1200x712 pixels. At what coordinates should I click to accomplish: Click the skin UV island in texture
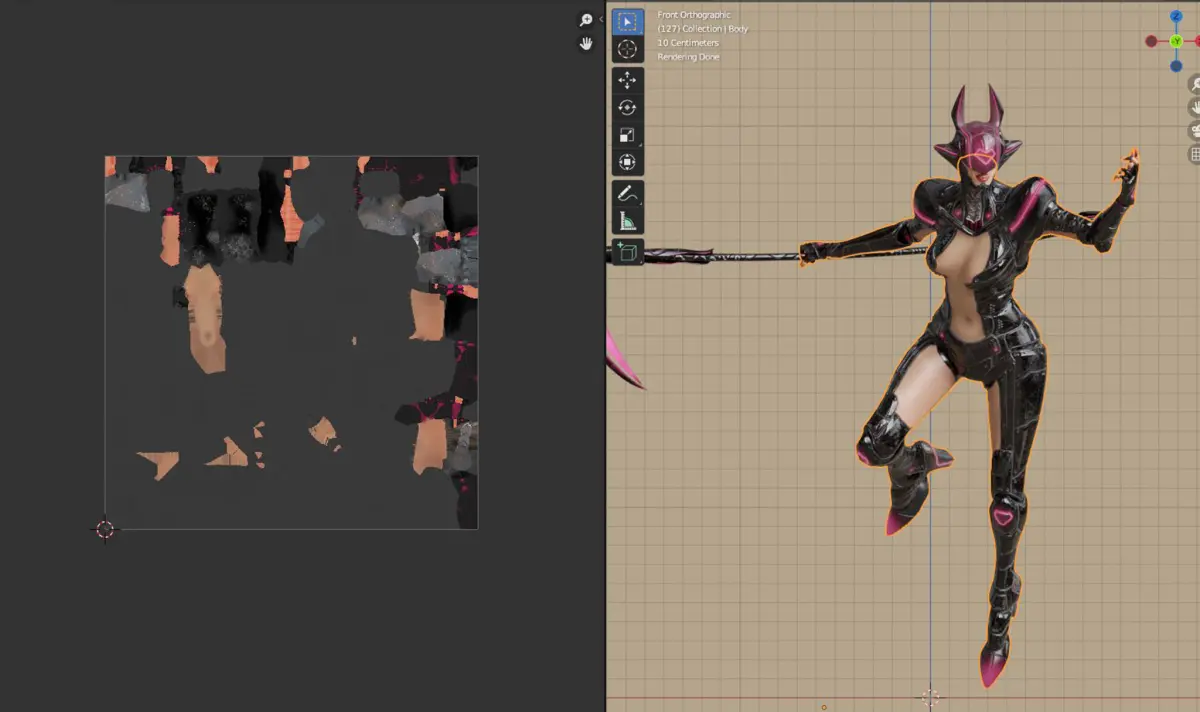point(206,320)
